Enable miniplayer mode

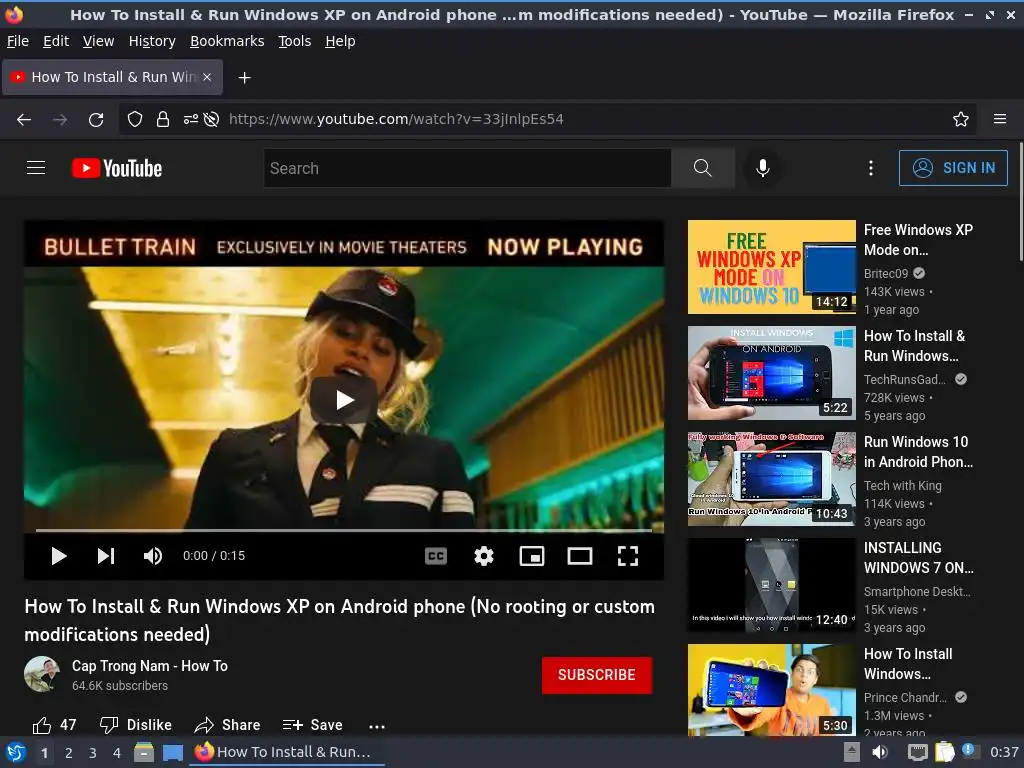coord(532,556)
